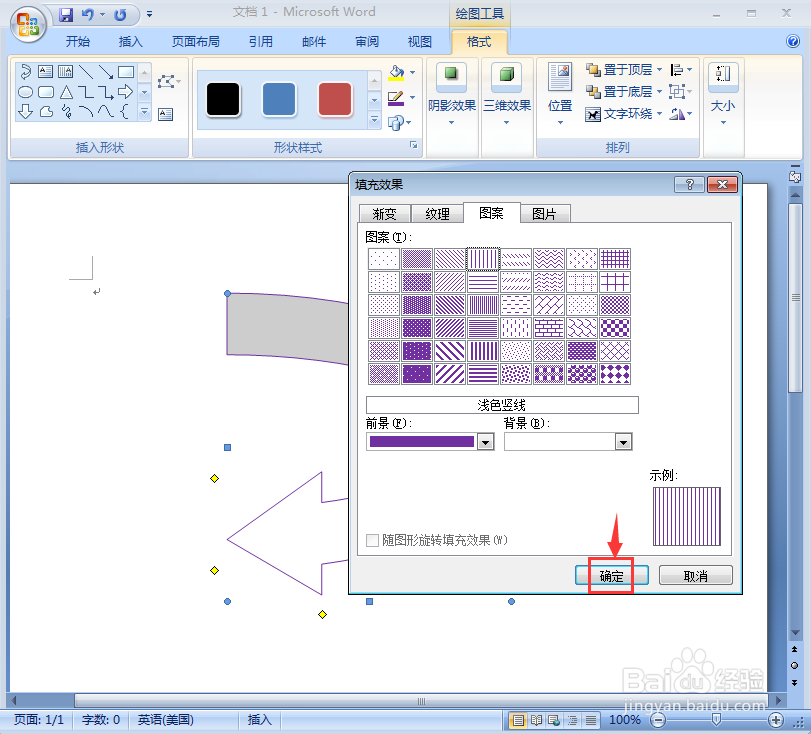
Task: Switch to Web Layout view
Action: pyautogui.click(x=554, y=720)
